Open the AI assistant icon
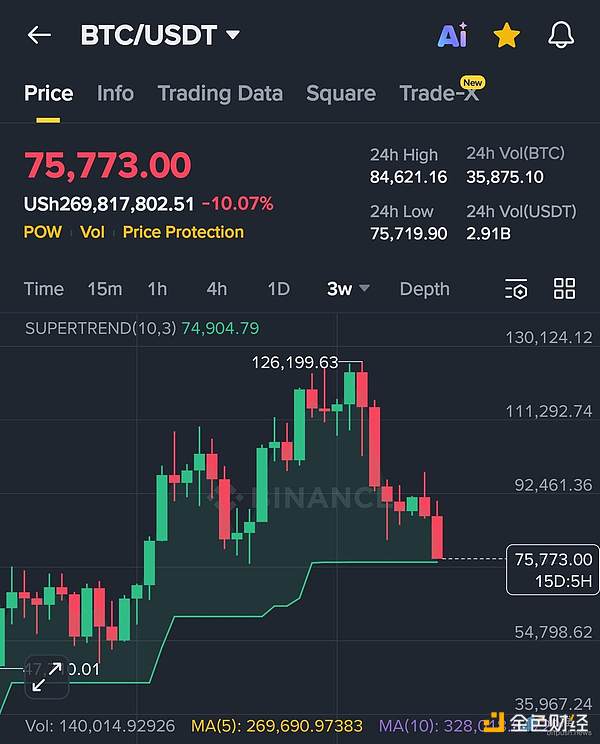This screenshot has height=744, width=600. click(x=452, y=36)
